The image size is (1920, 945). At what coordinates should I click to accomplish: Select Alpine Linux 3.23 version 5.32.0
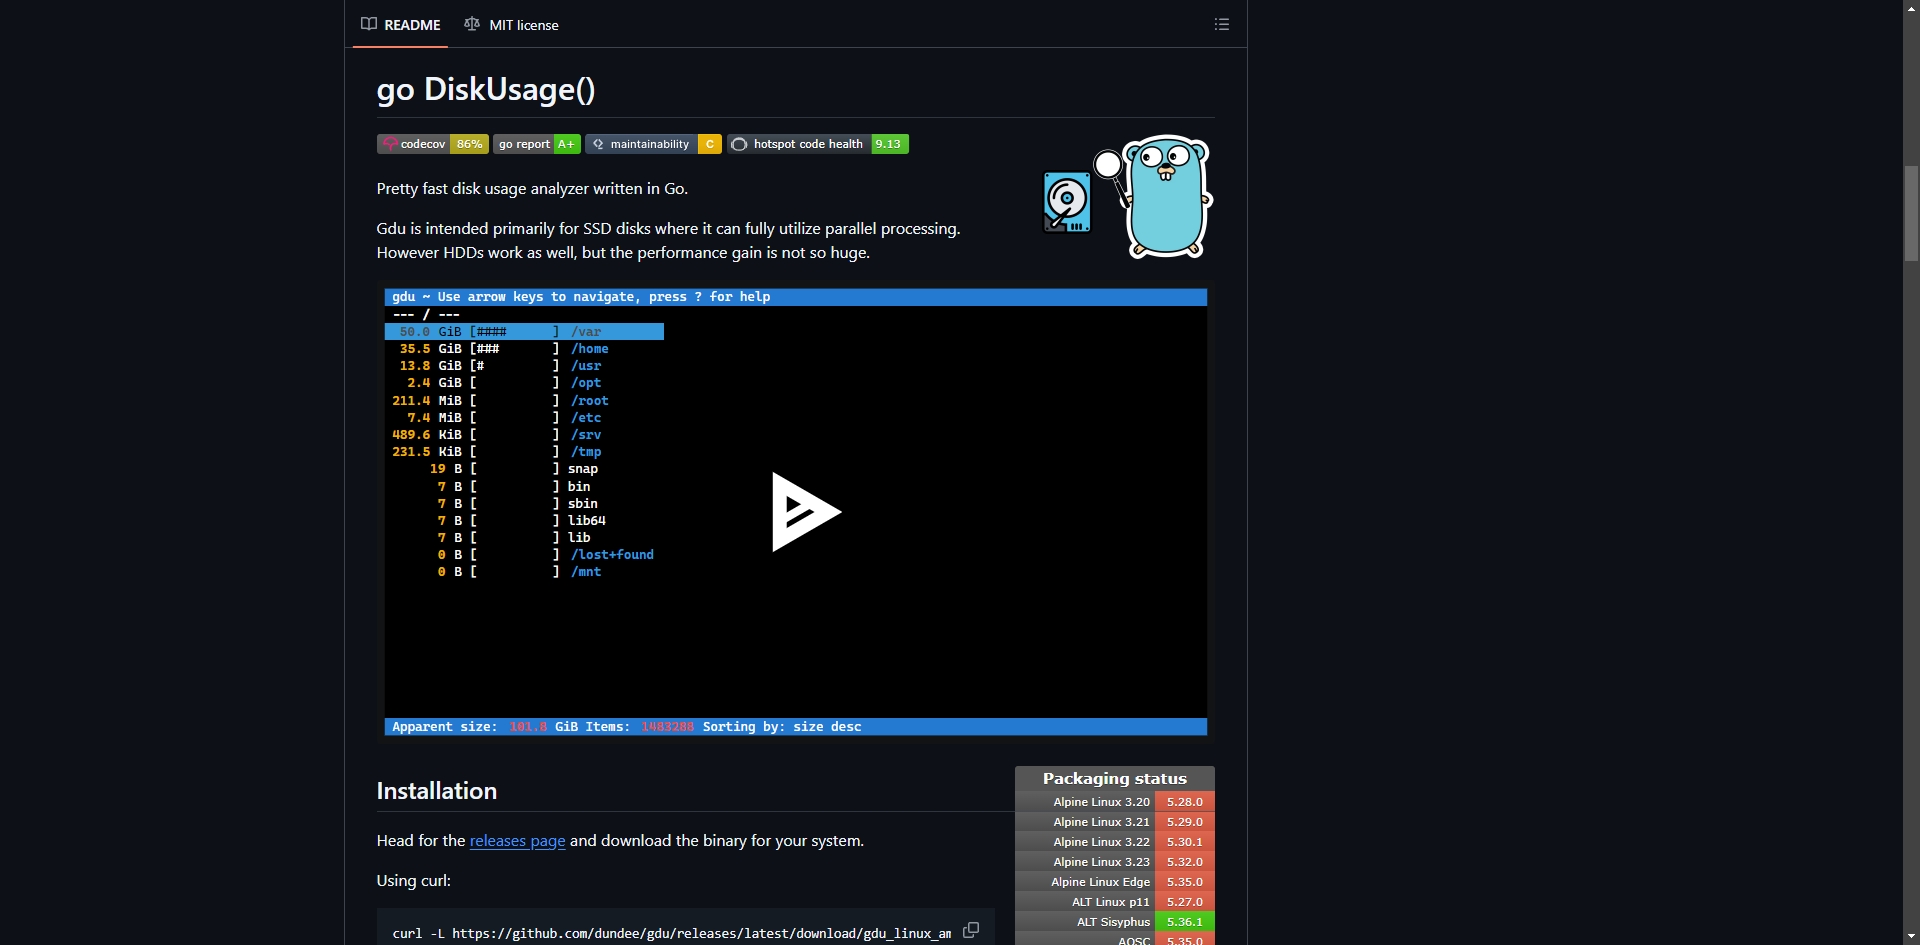click(1115, 862)
